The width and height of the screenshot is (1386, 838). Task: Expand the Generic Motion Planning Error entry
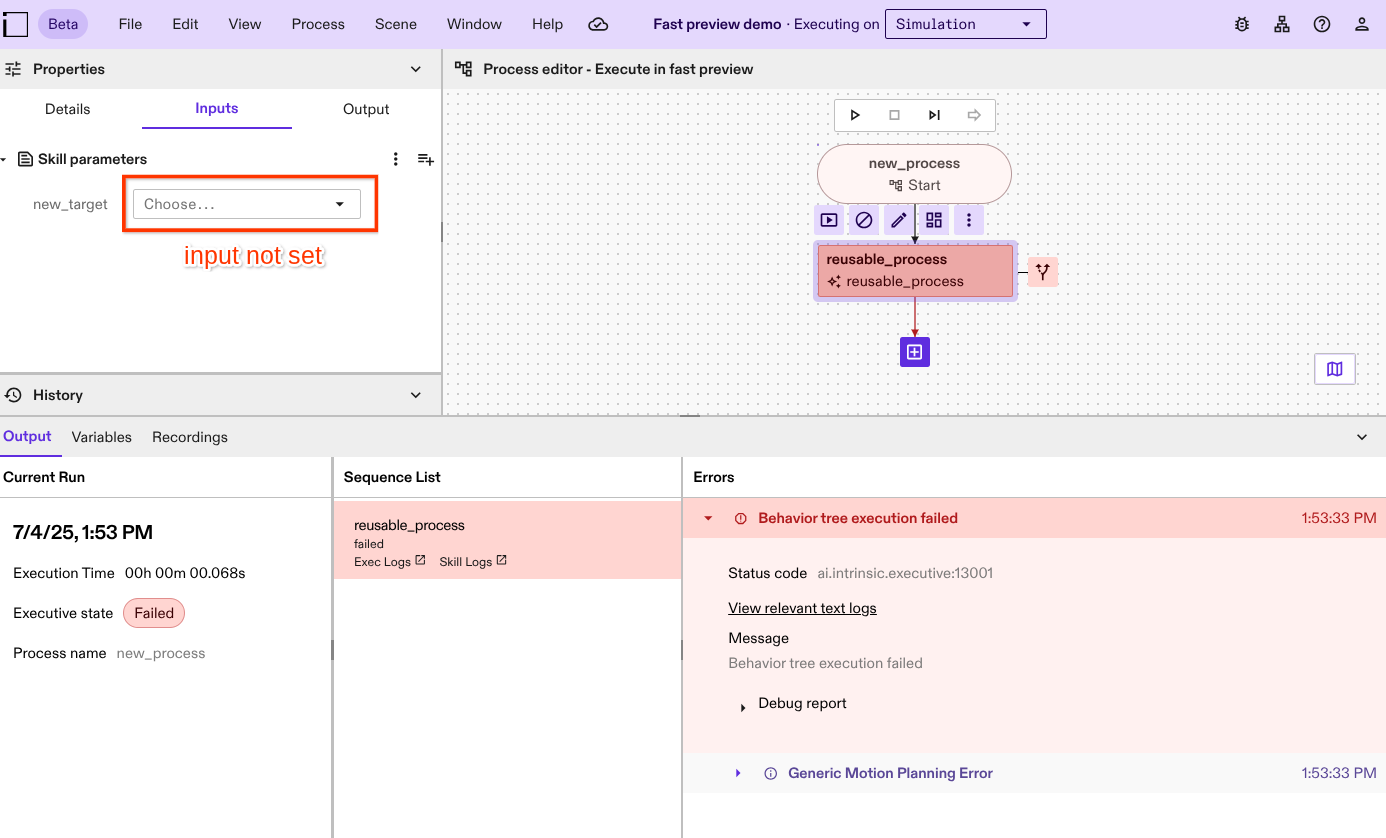(x=738, y=772)
